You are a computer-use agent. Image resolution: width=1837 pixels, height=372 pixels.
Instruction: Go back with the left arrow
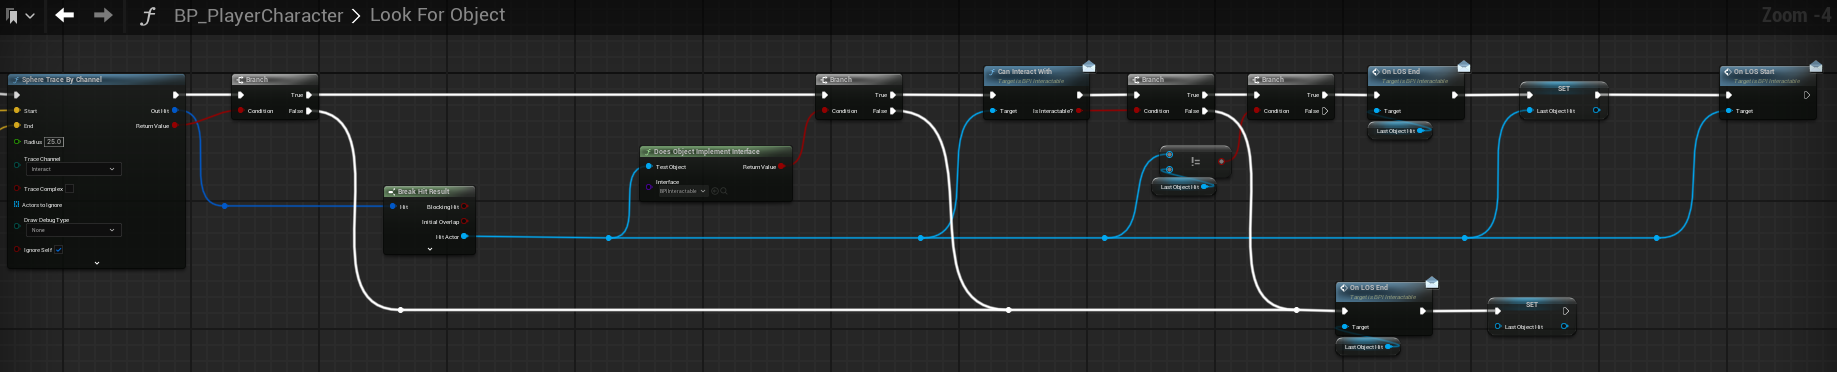click(x=65, y=15)
